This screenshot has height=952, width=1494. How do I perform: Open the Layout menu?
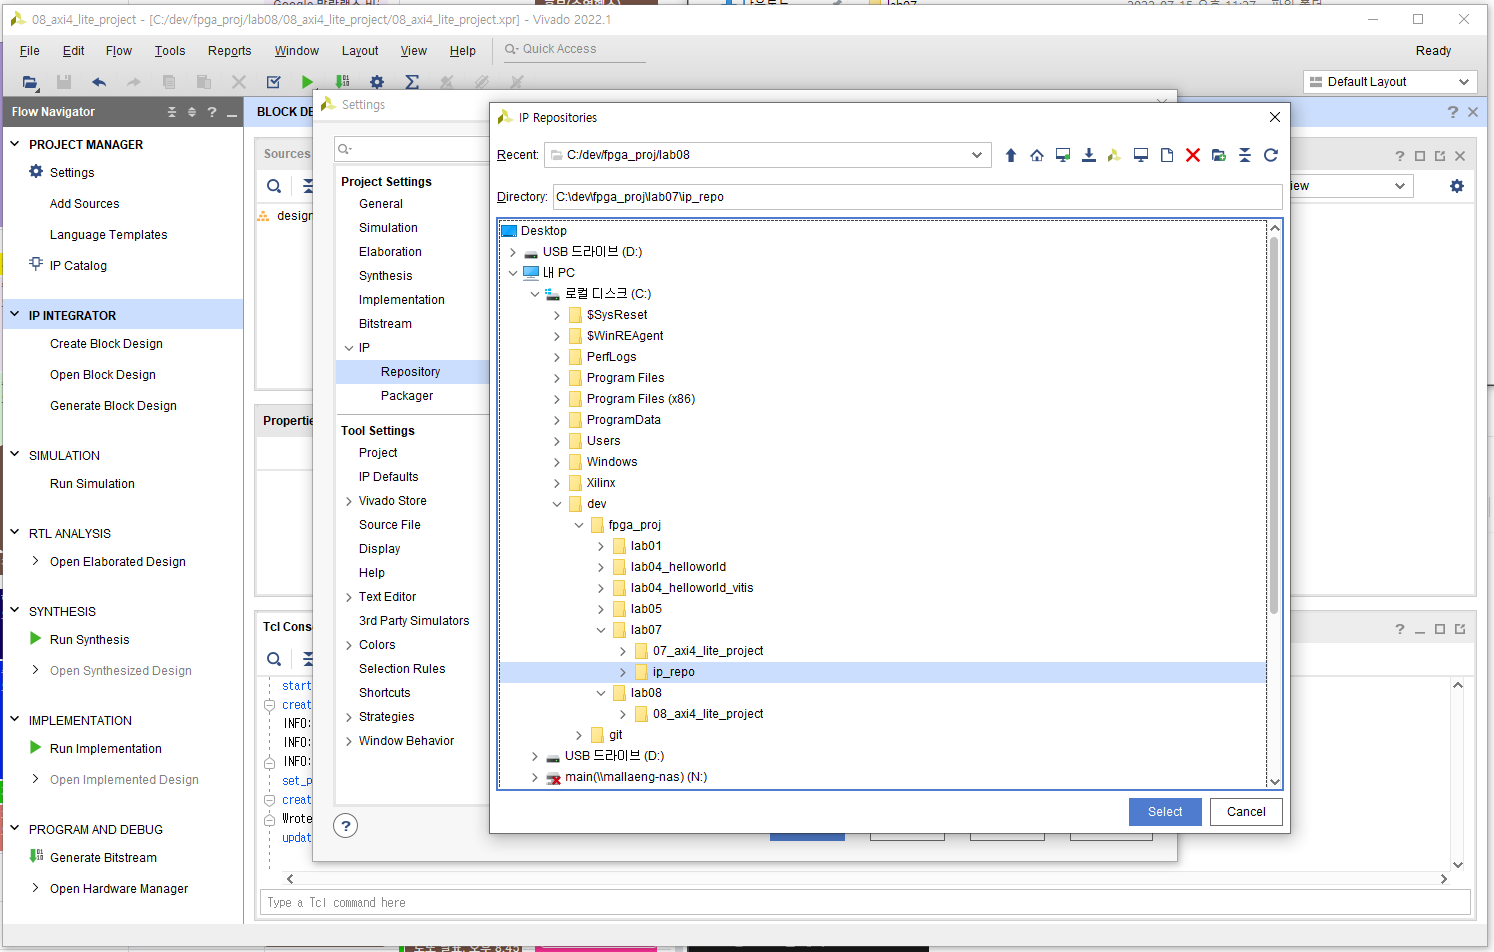pos(360,51)
